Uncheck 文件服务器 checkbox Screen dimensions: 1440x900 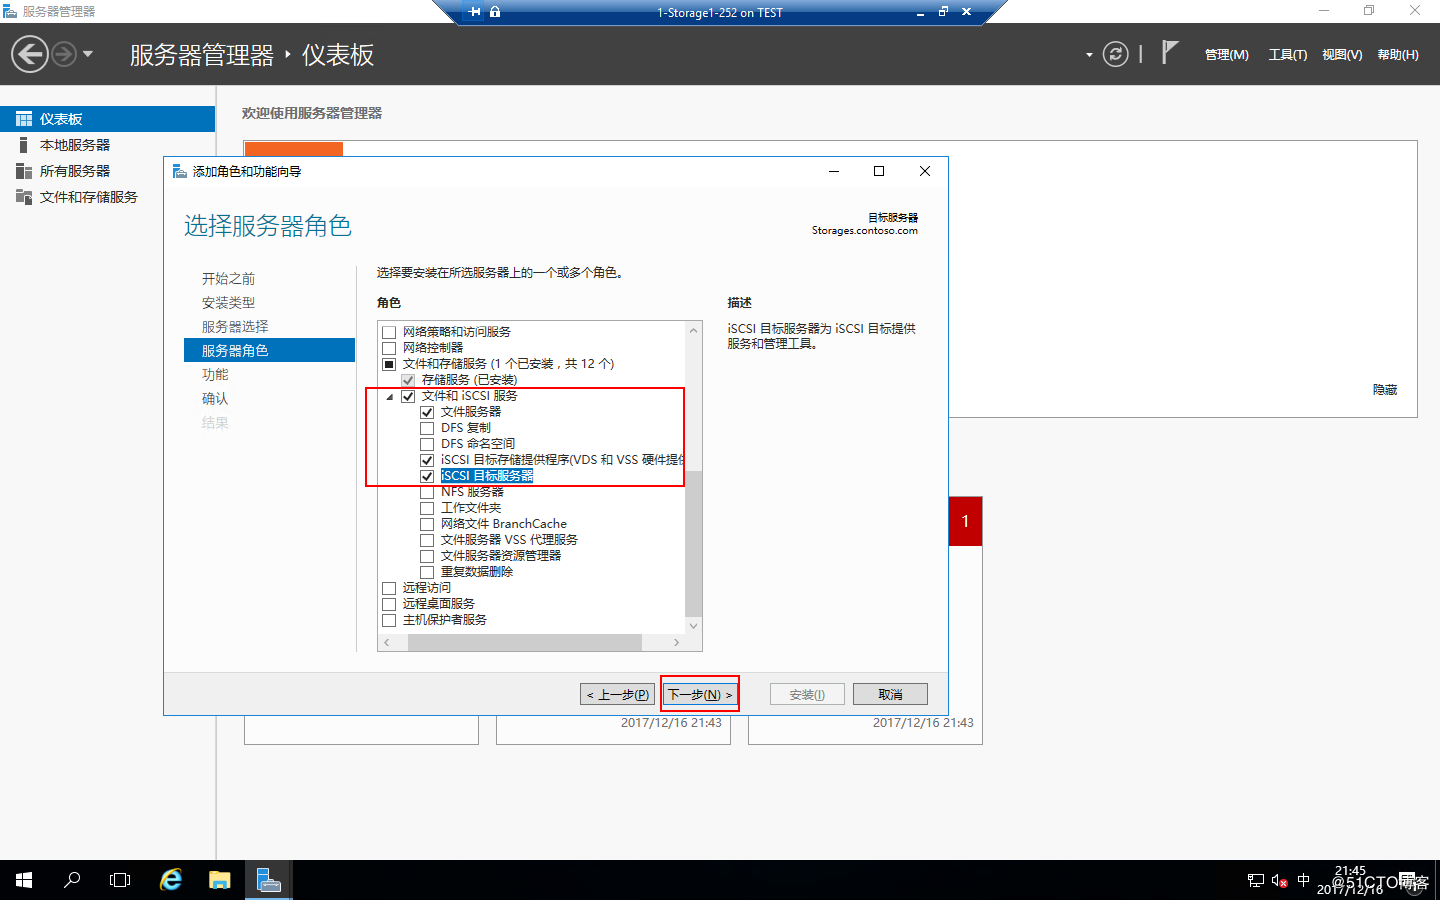pos(427,412)
